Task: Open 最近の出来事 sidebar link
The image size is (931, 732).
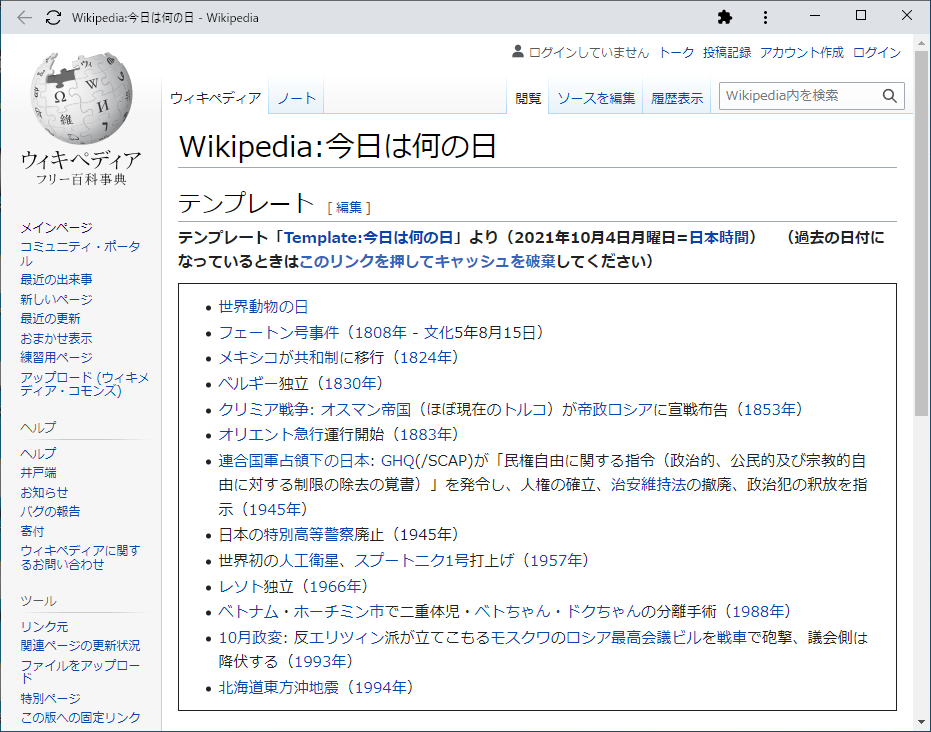Action: (x=56, y=279)
